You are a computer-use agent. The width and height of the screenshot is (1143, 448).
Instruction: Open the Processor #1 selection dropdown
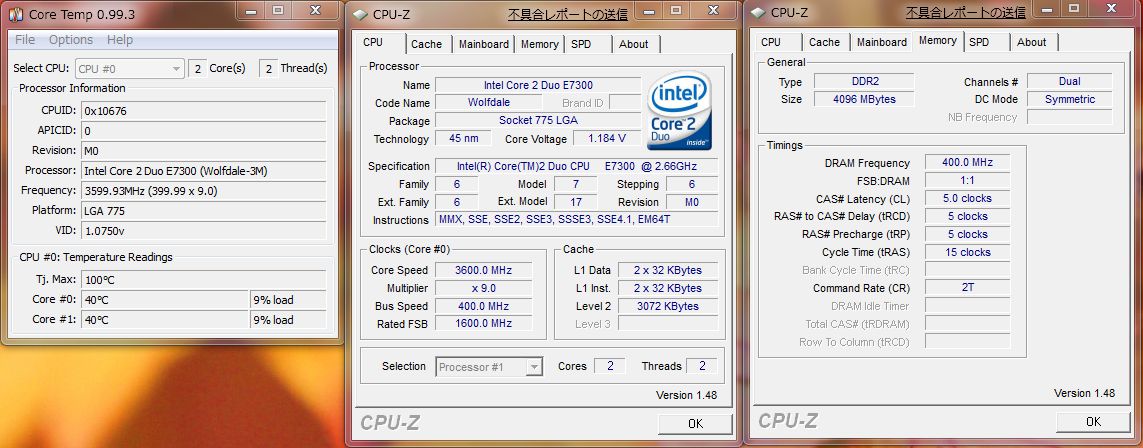click(x=490, y=367)
